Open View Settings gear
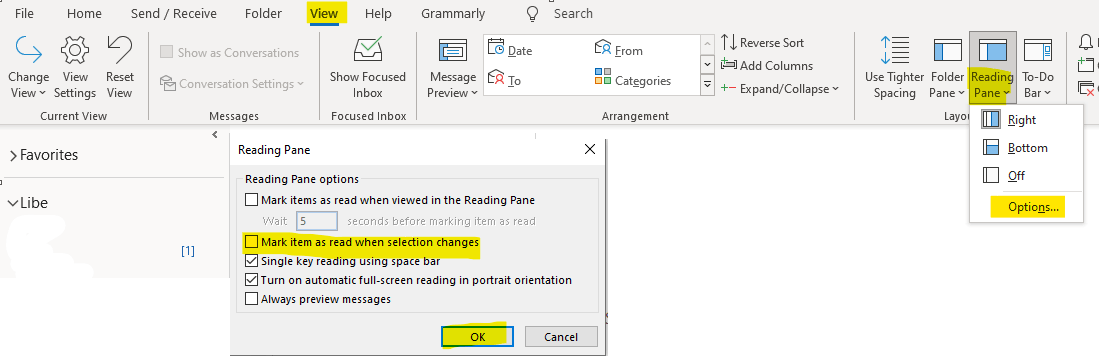1099x361 pixels. [74, 67]
